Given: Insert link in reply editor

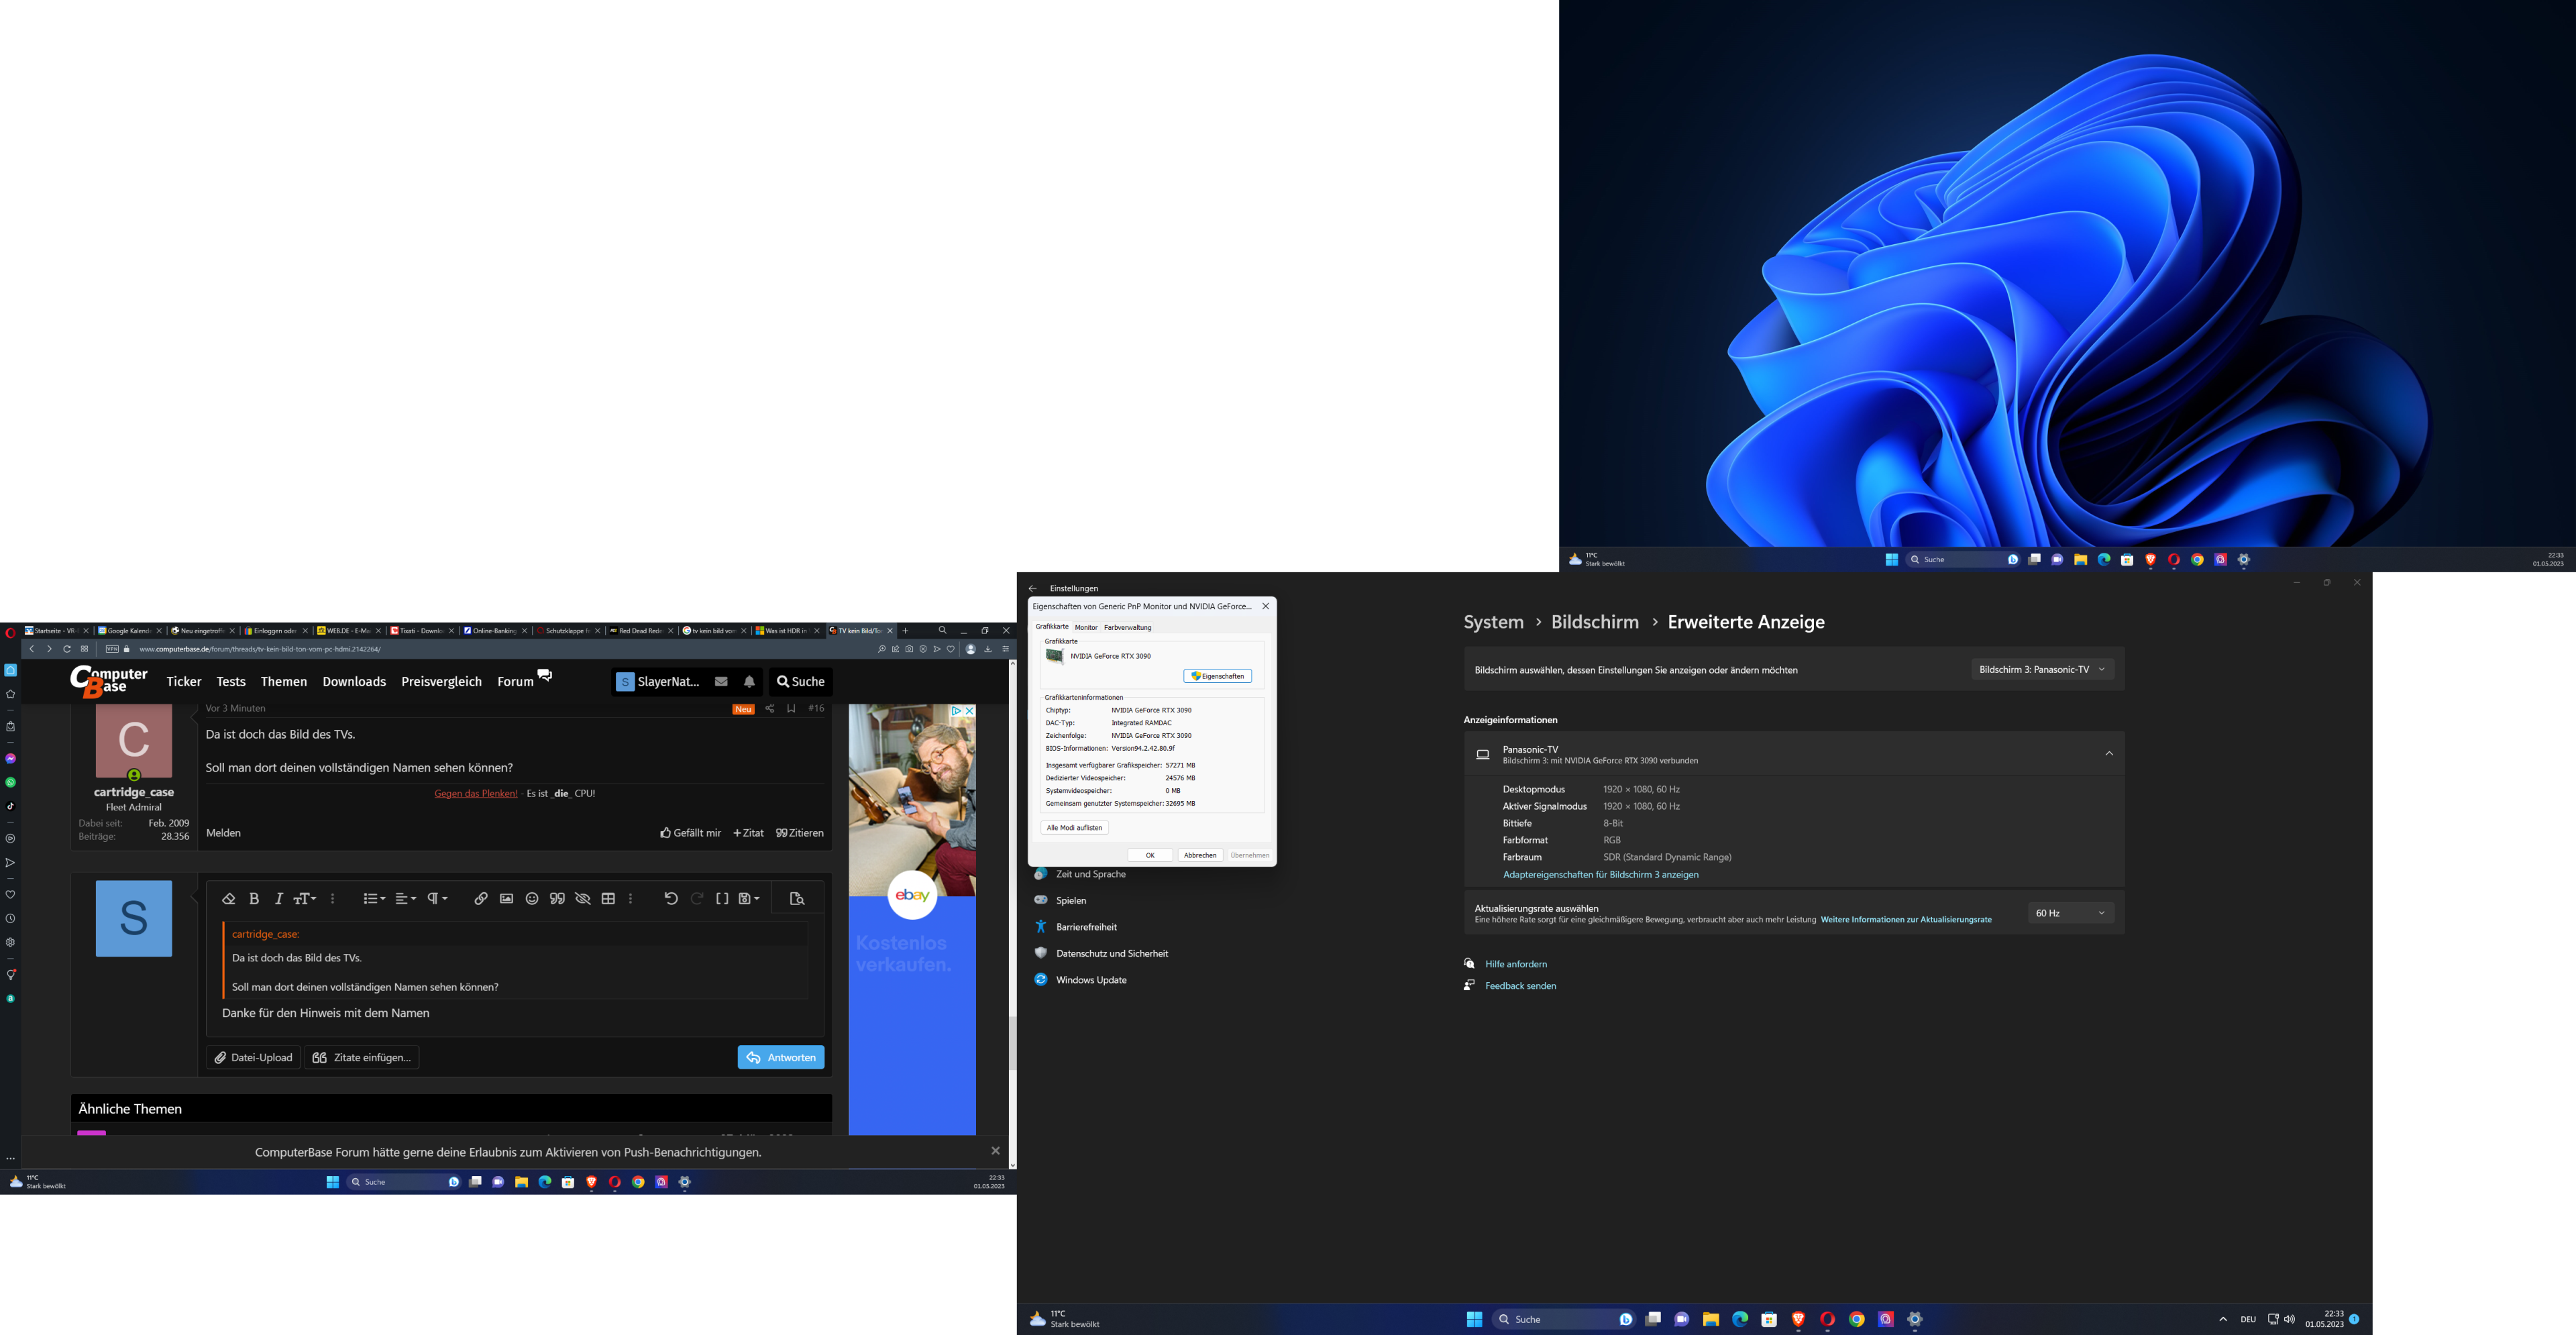Looking at the screenshot, I should pos(481,899).
